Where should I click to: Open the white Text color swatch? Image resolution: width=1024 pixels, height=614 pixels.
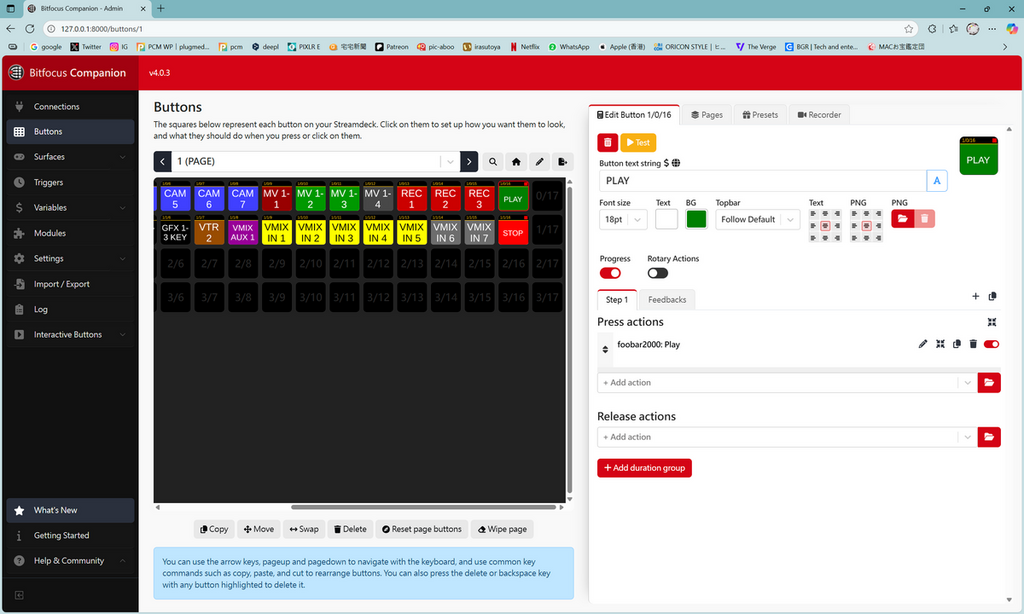pyautogui.click(x=666, y=219)
